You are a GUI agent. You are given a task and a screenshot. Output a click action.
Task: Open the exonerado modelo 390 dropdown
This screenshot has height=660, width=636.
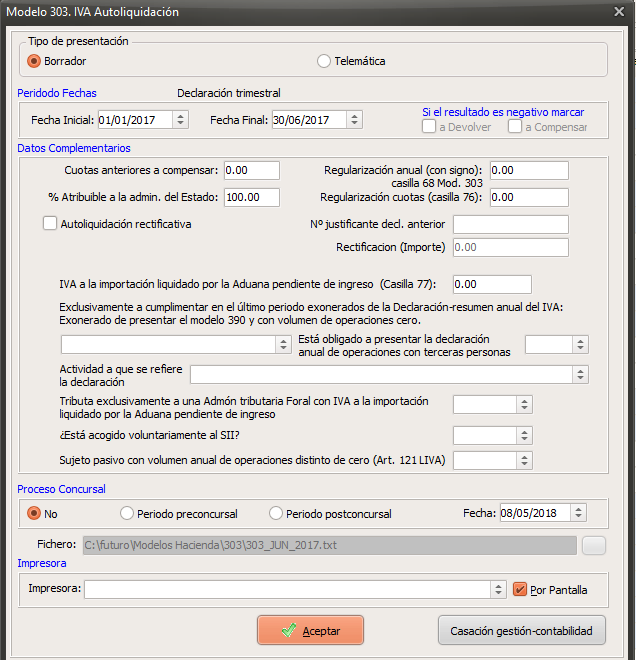[x=283, y=345]
